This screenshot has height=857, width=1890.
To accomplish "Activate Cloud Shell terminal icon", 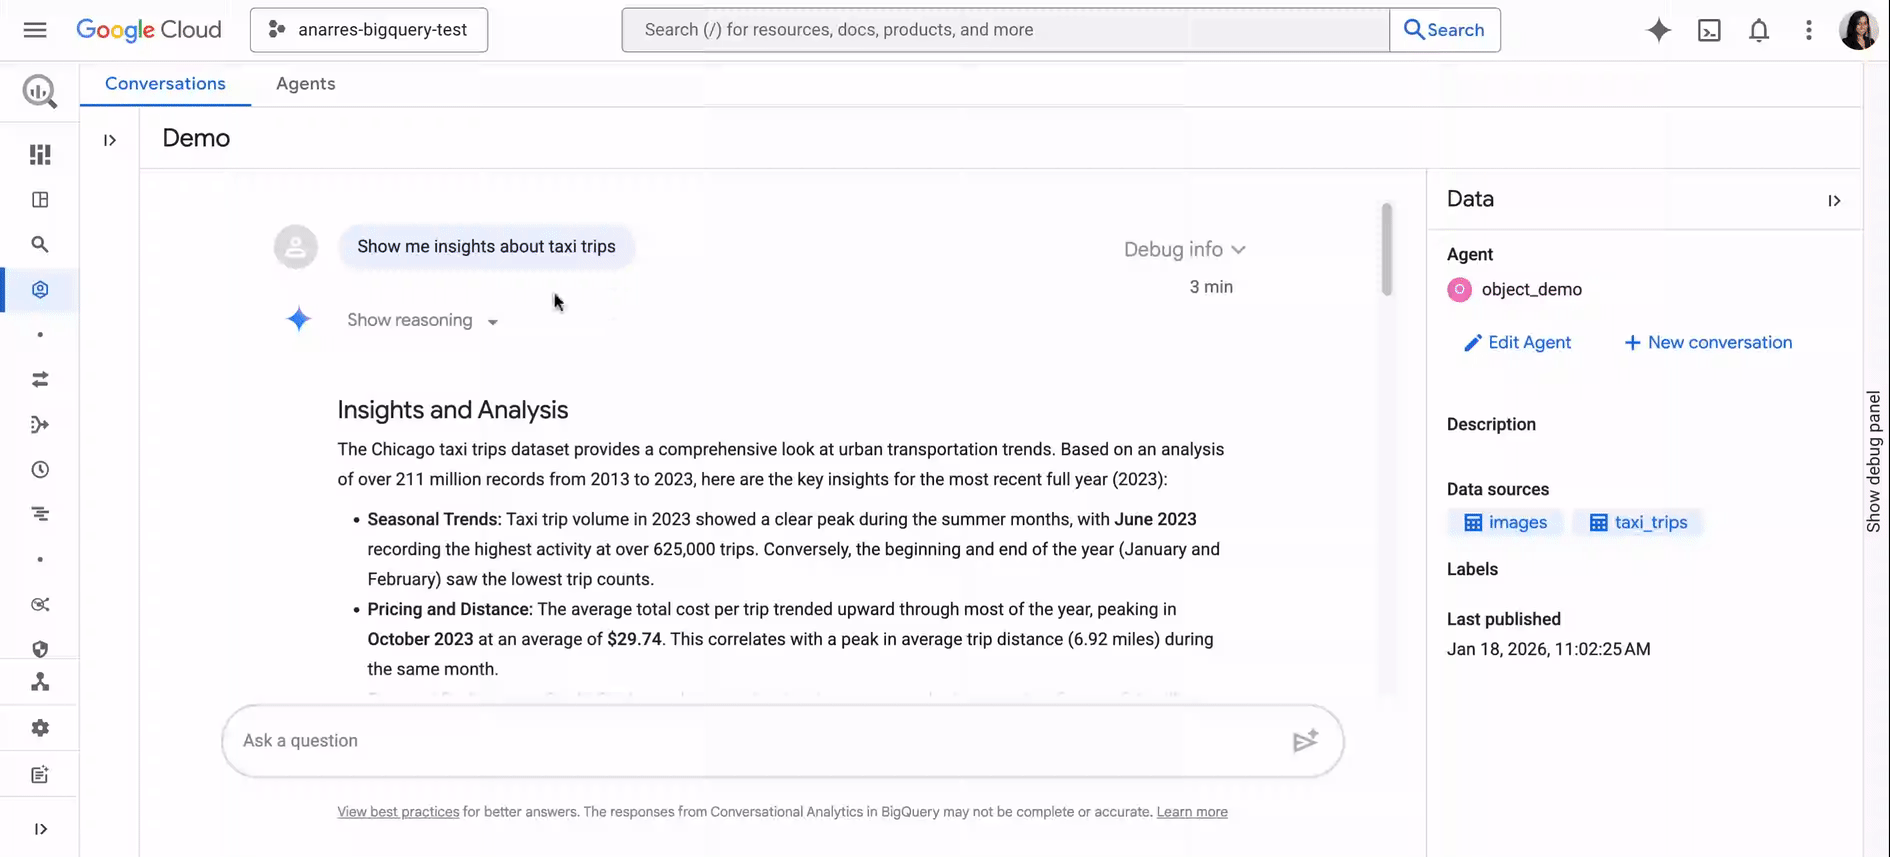I will [1709, 30].
